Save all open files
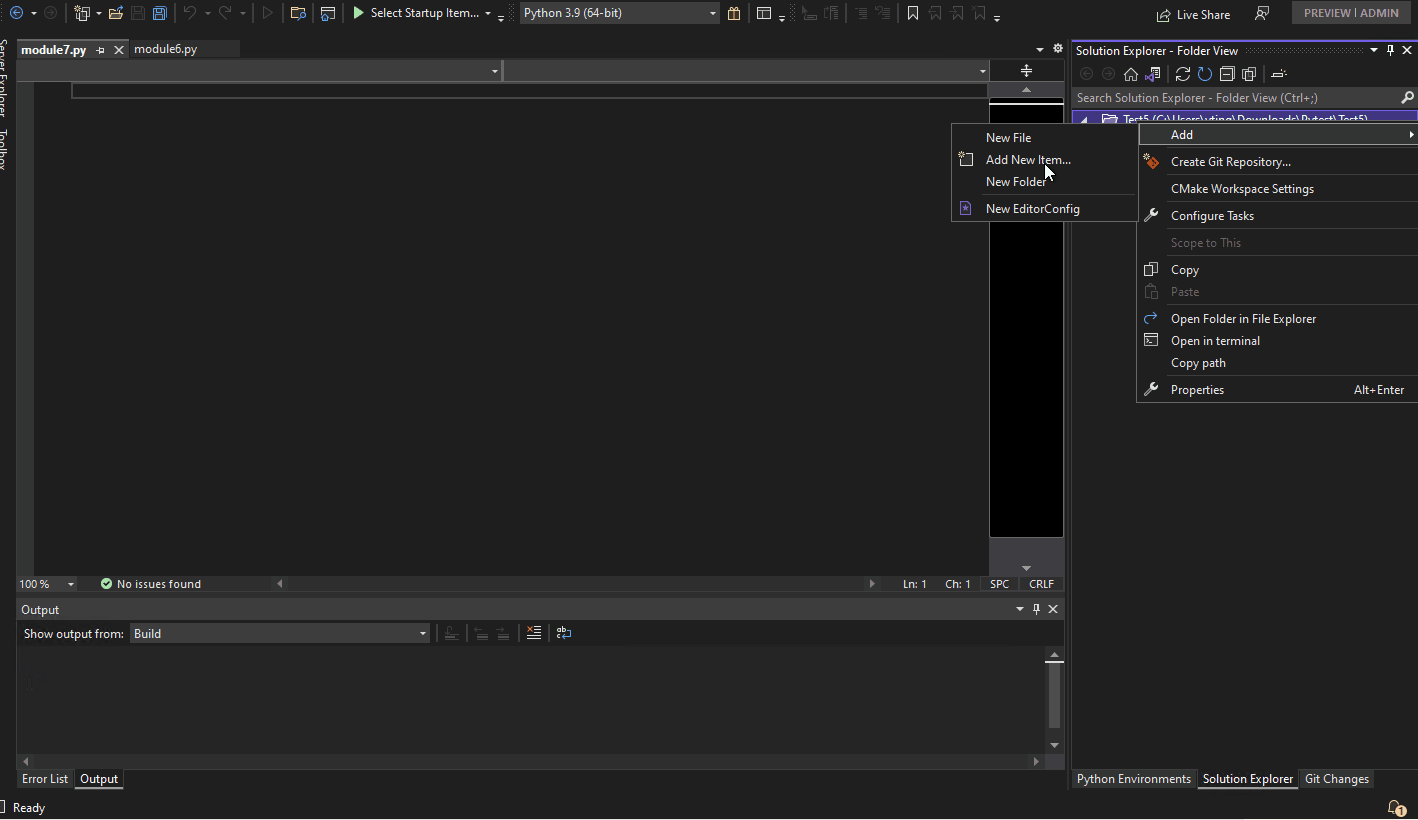Image resolution: width=1418 pixels, height=820 pixels. coord(159,12)
